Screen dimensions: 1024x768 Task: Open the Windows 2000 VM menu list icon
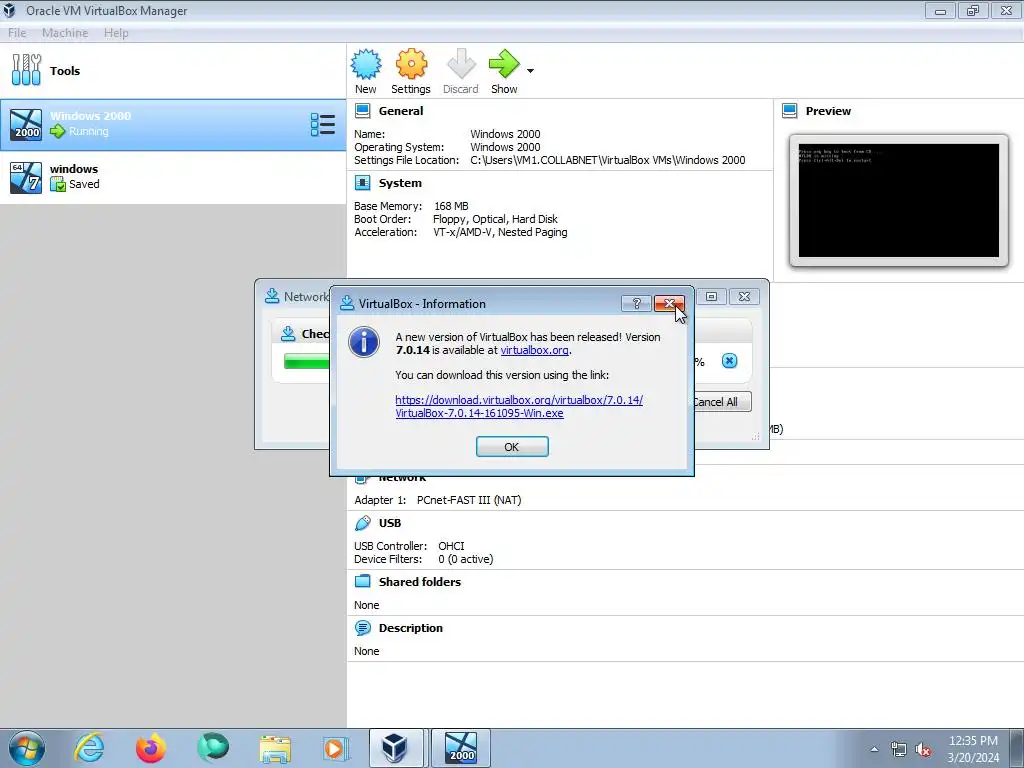tap(323, 124)
